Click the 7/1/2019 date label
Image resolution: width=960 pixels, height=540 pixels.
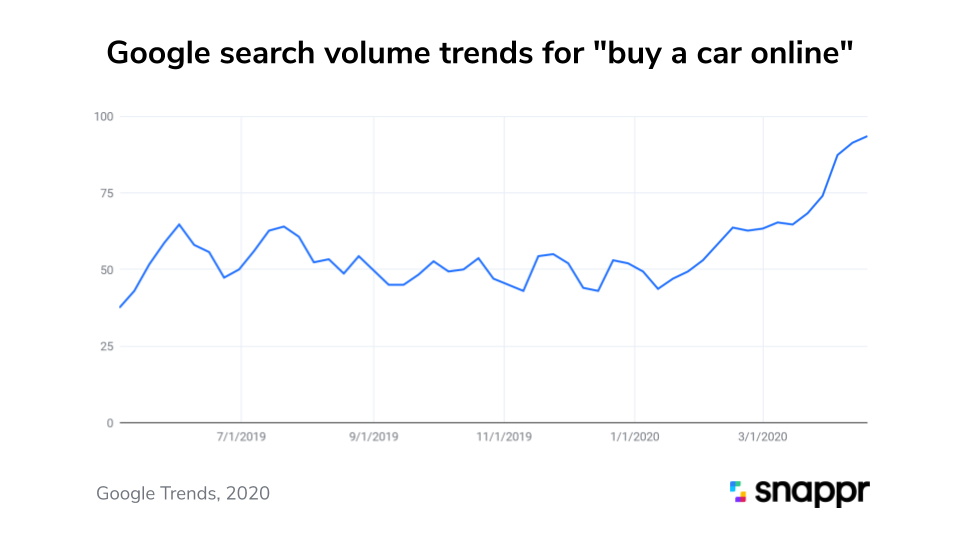pos(242,437)
